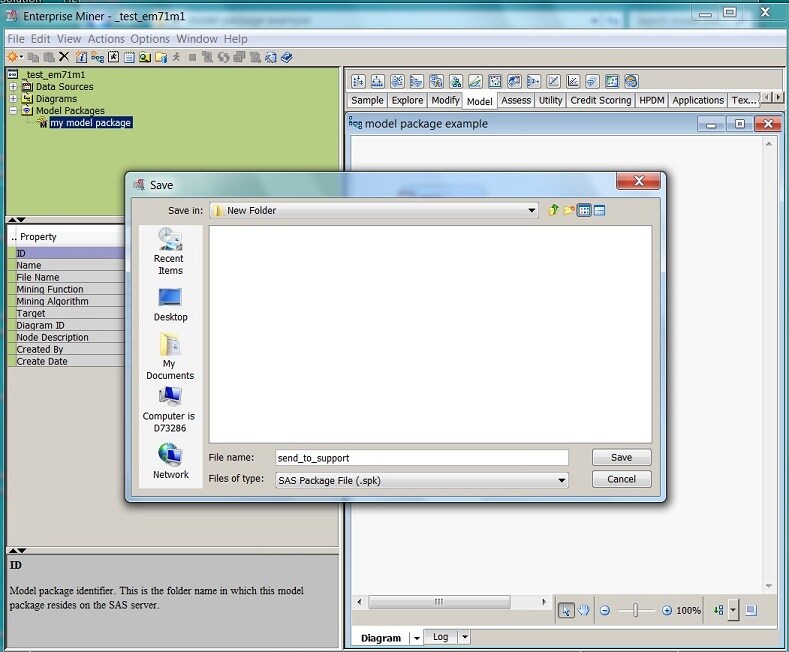This screenshot has width=789, height=652.
Task: Toggle the details view button
Action: pyautogui.click(x=600, y=210)
